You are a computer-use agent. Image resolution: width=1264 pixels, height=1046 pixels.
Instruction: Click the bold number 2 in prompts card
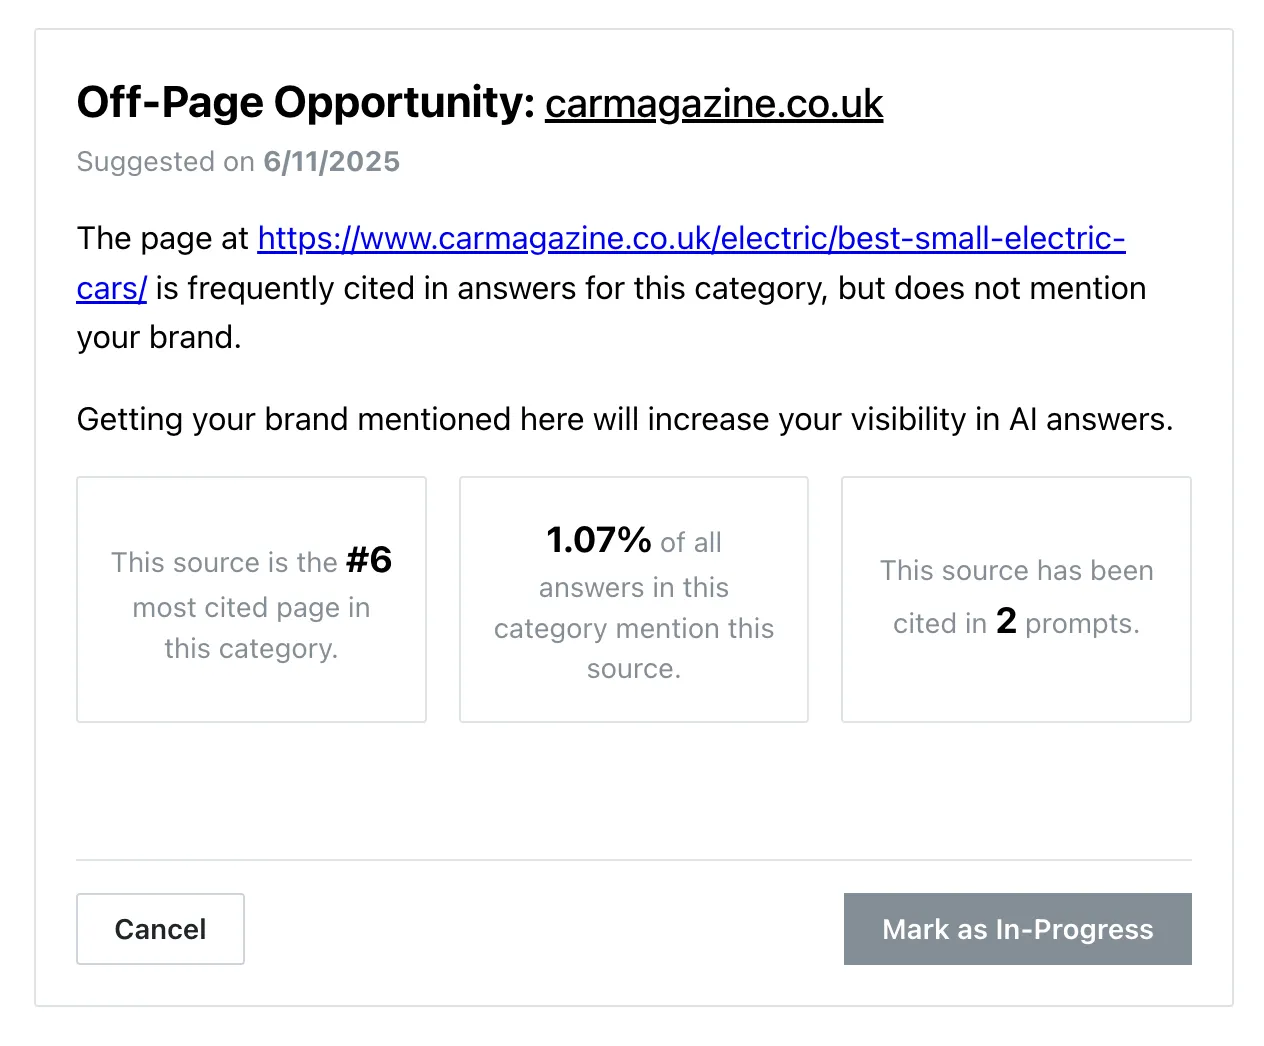pyautogui.click(x=1006, y=621)
